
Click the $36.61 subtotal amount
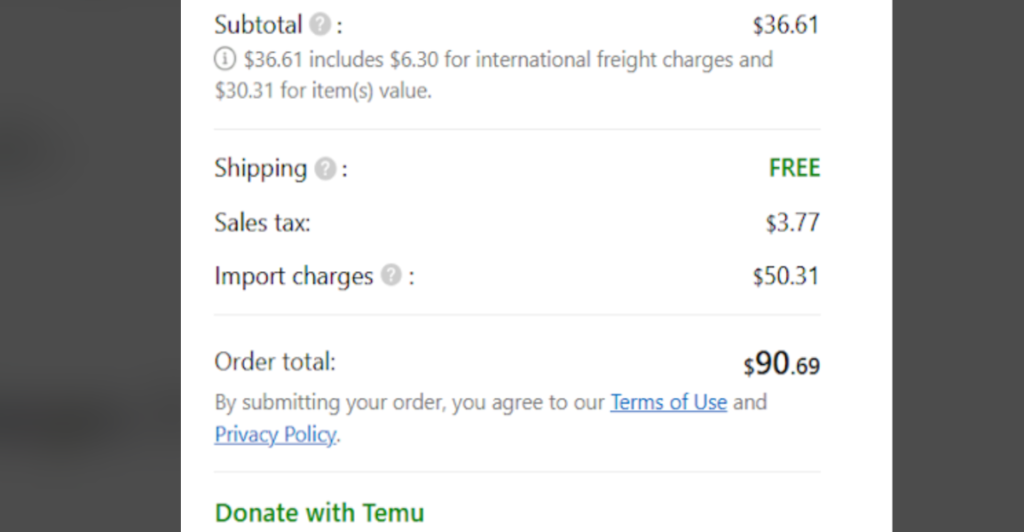pyautogui.click(x=786, y=25)
